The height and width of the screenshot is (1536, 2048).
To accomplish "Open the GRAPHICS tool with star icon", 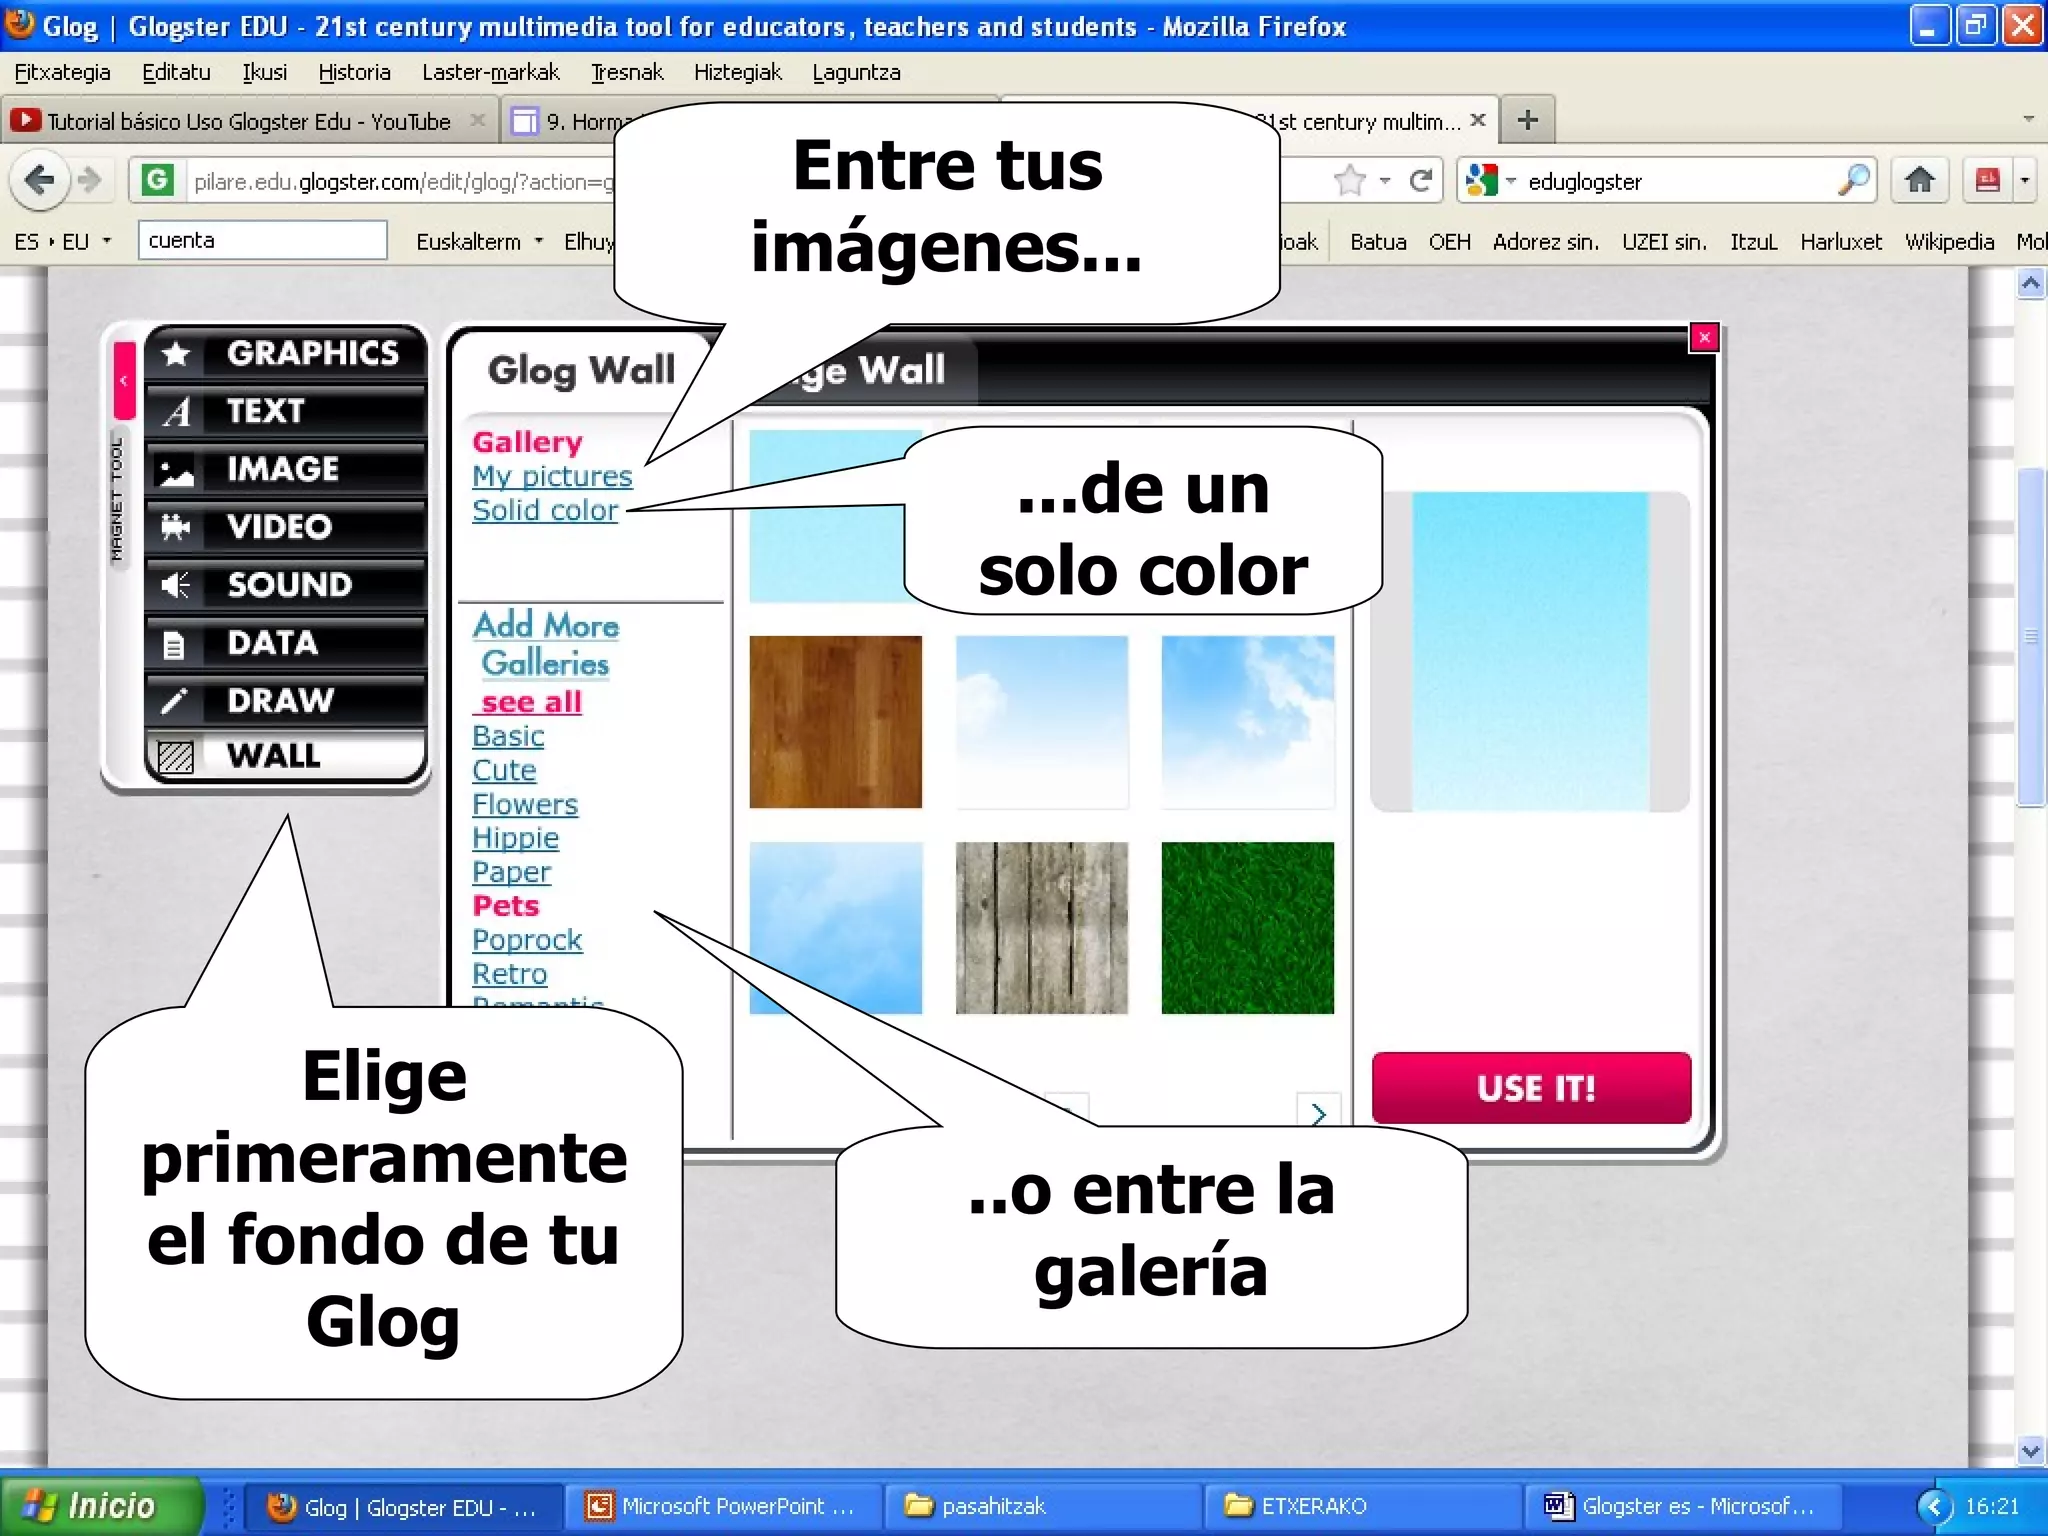I will [x=286, y=353].
